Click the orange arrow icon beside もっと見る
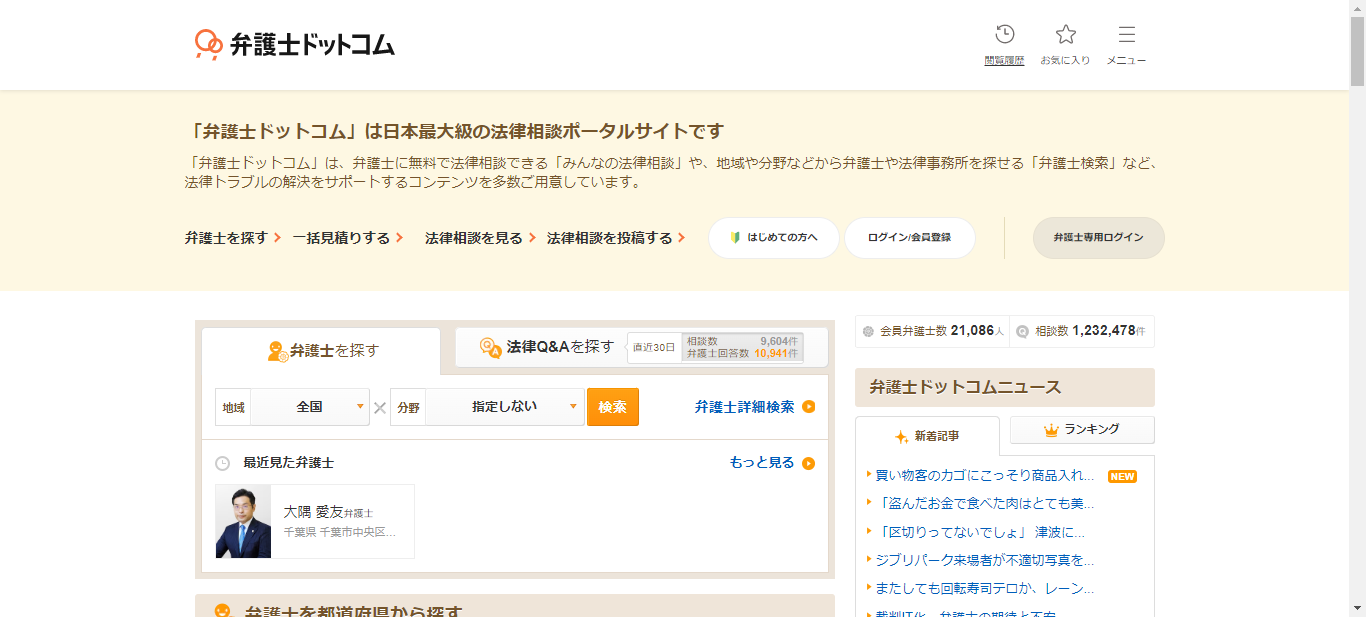This screenshot has width=1366, height=617. [x=809, y=463]
